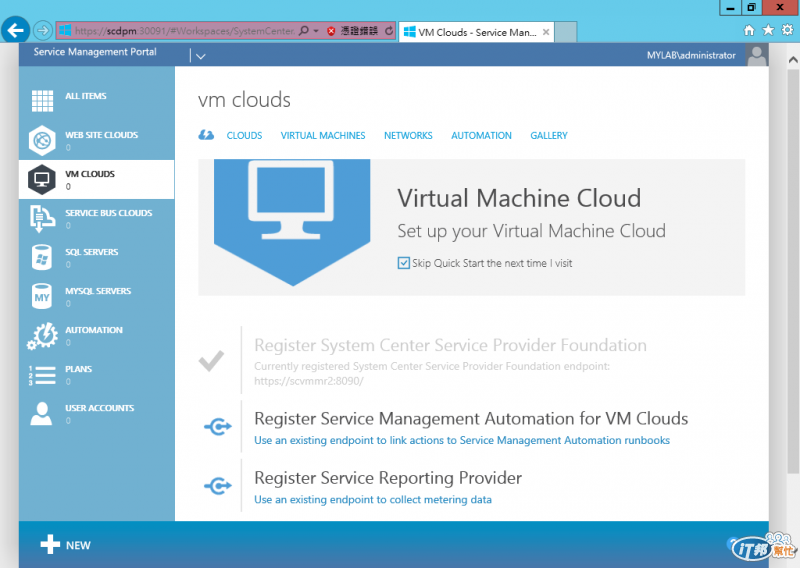Click the plus icon next to NEW

click(50, 545)
